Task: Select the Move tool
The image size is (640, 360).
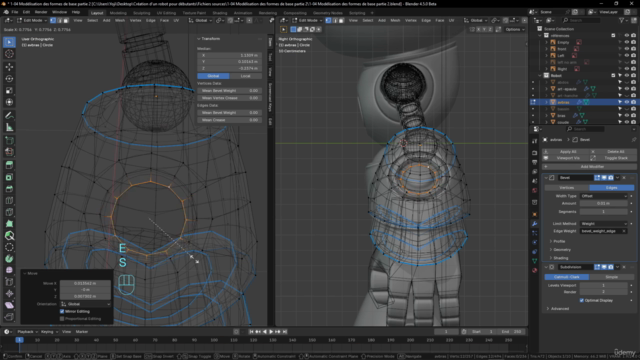Action: tap(9, 67)
